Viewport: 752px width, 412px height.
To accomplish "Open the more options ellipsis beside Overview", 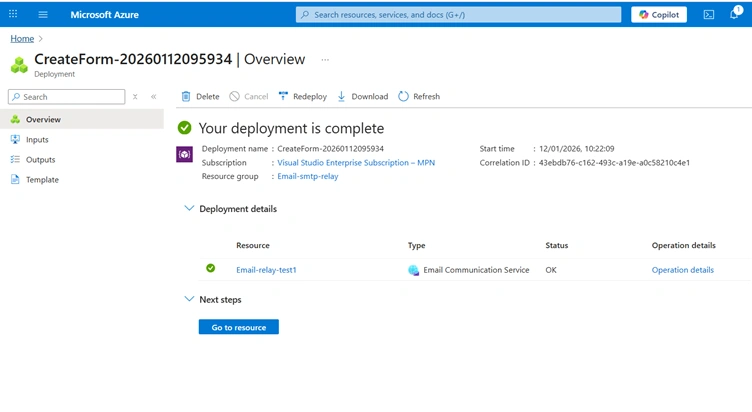I will [325, 59].
